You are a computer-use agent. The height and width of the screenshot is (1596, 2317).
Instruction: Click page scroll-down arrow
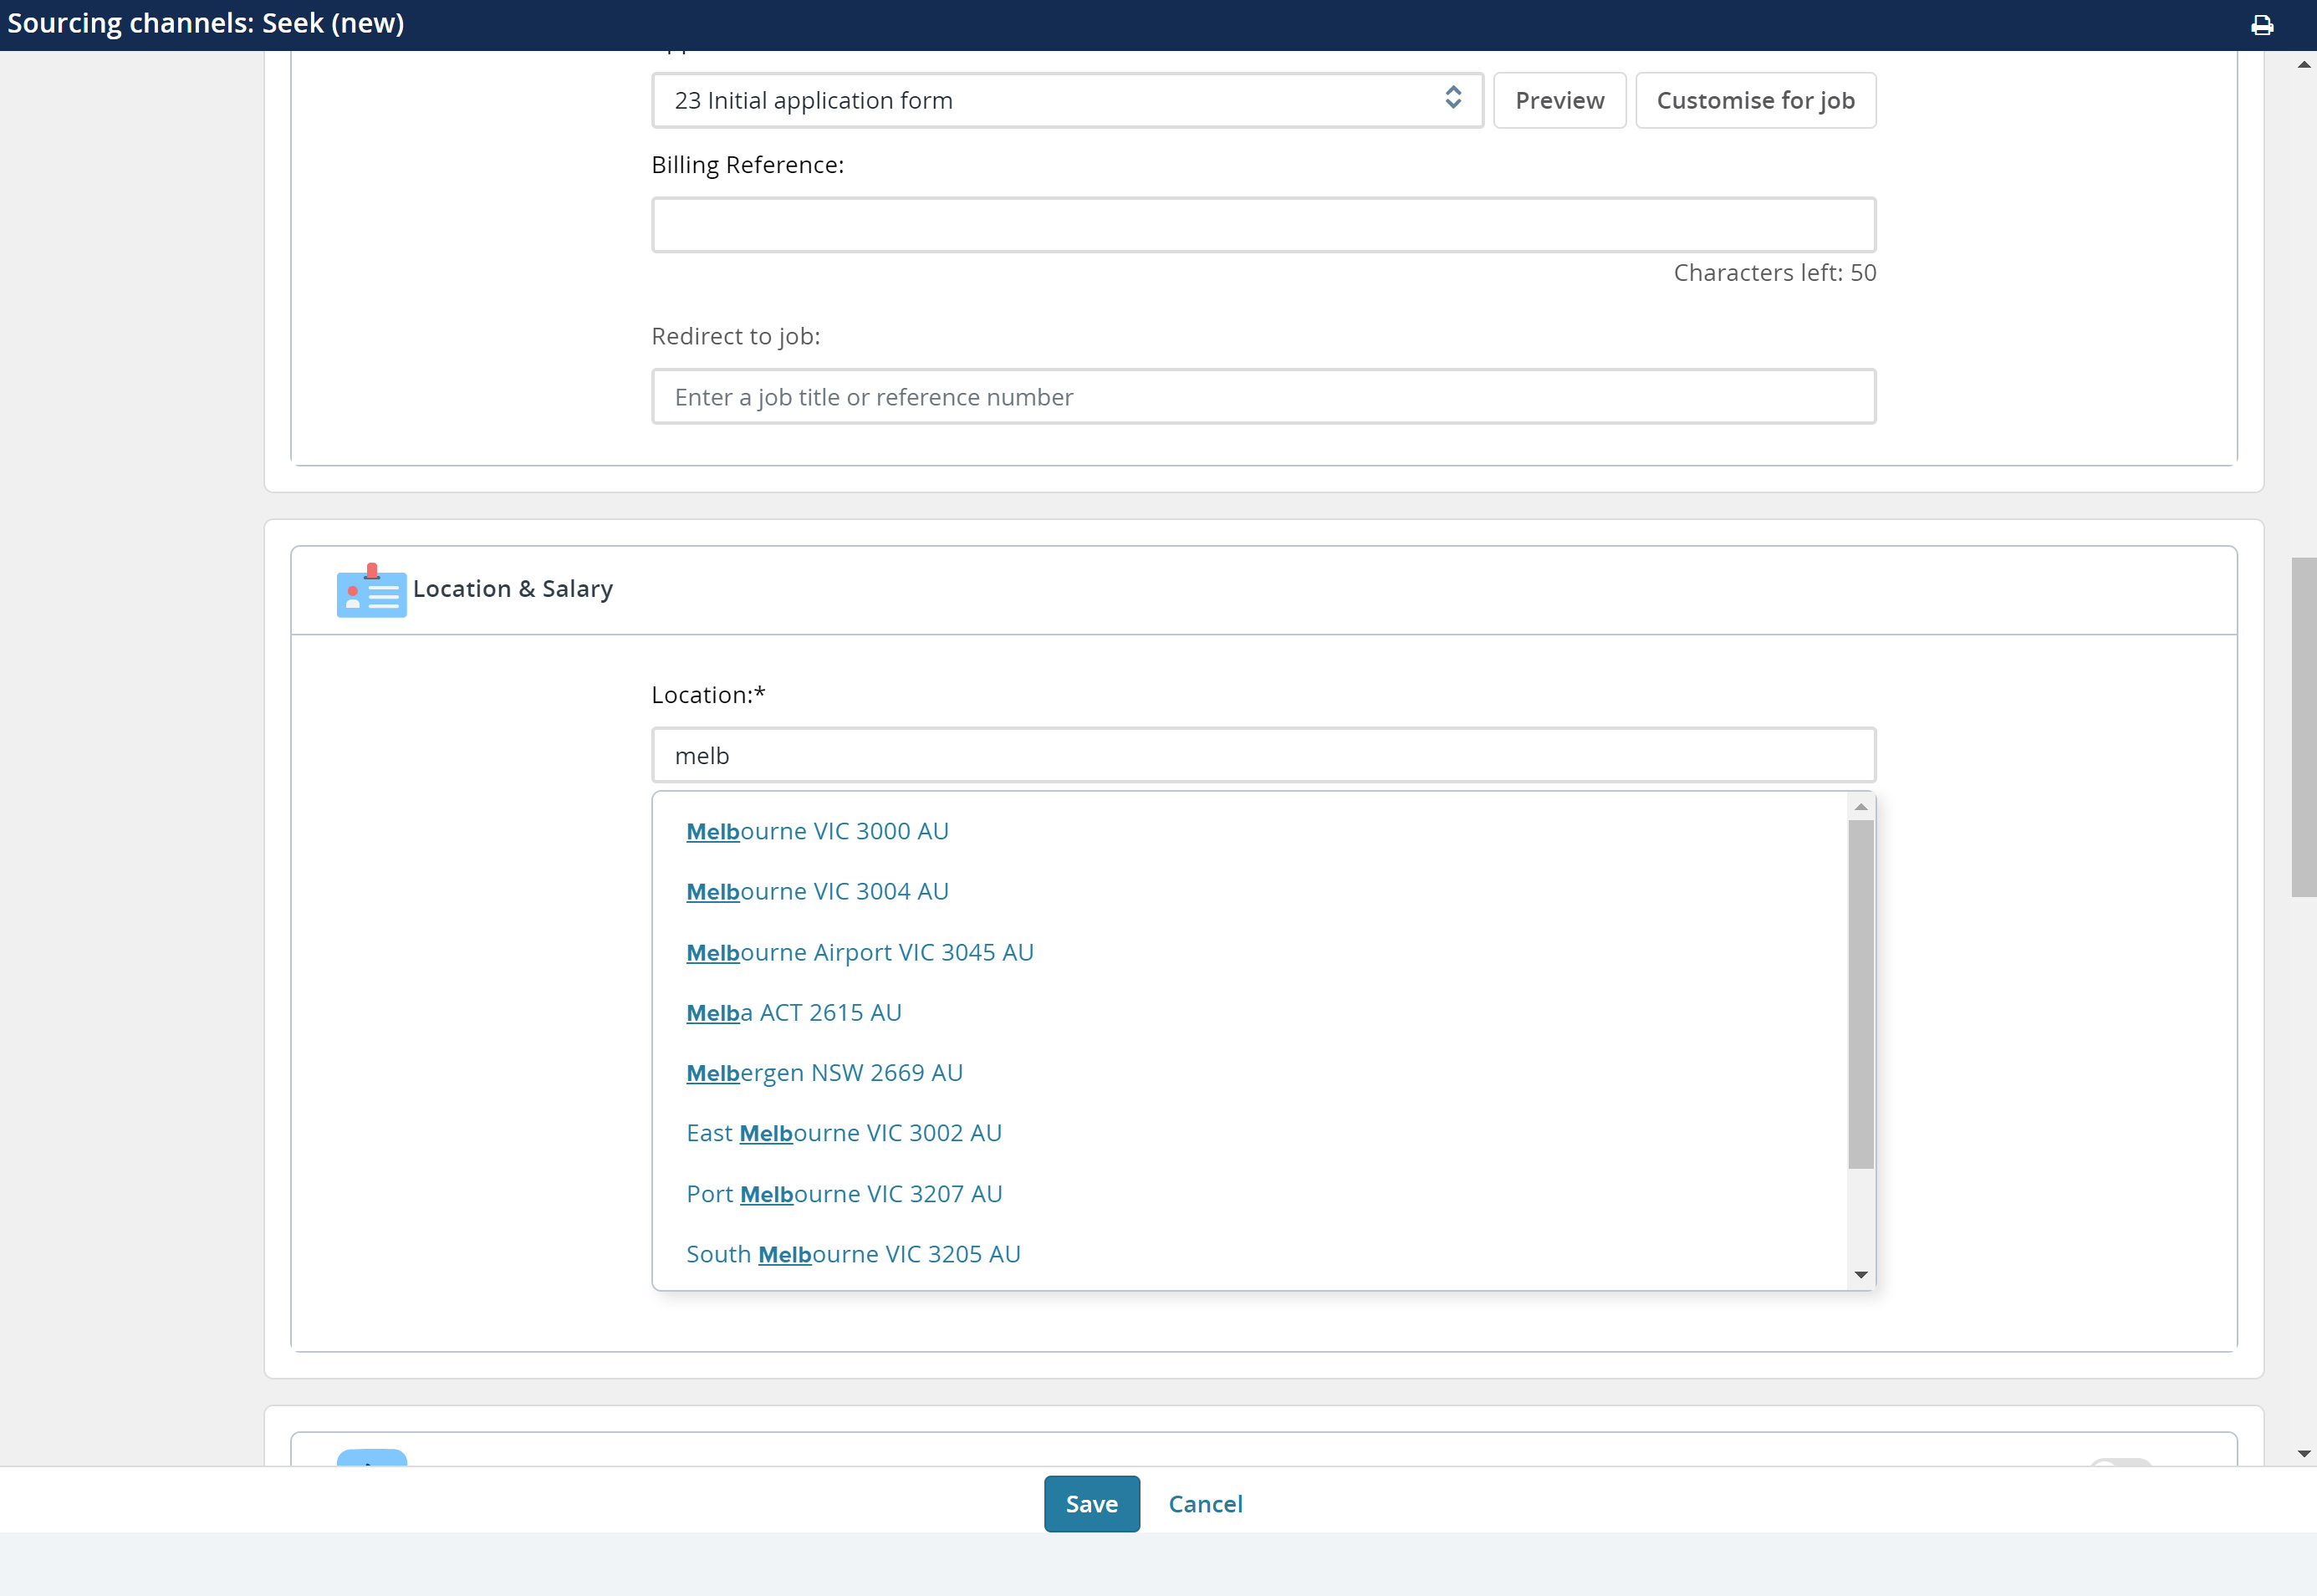point(2303,1454)
